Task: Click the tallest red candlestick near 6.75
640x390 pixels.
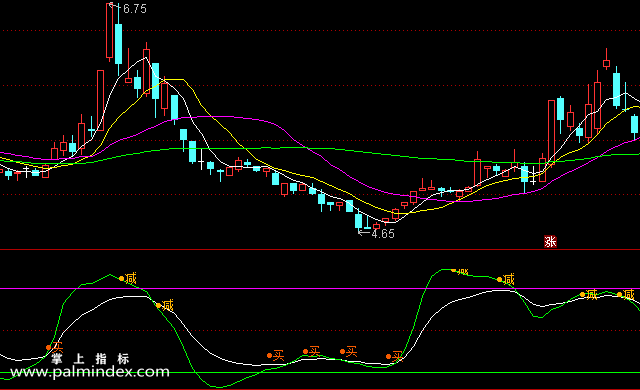Action: click(109, 31)
